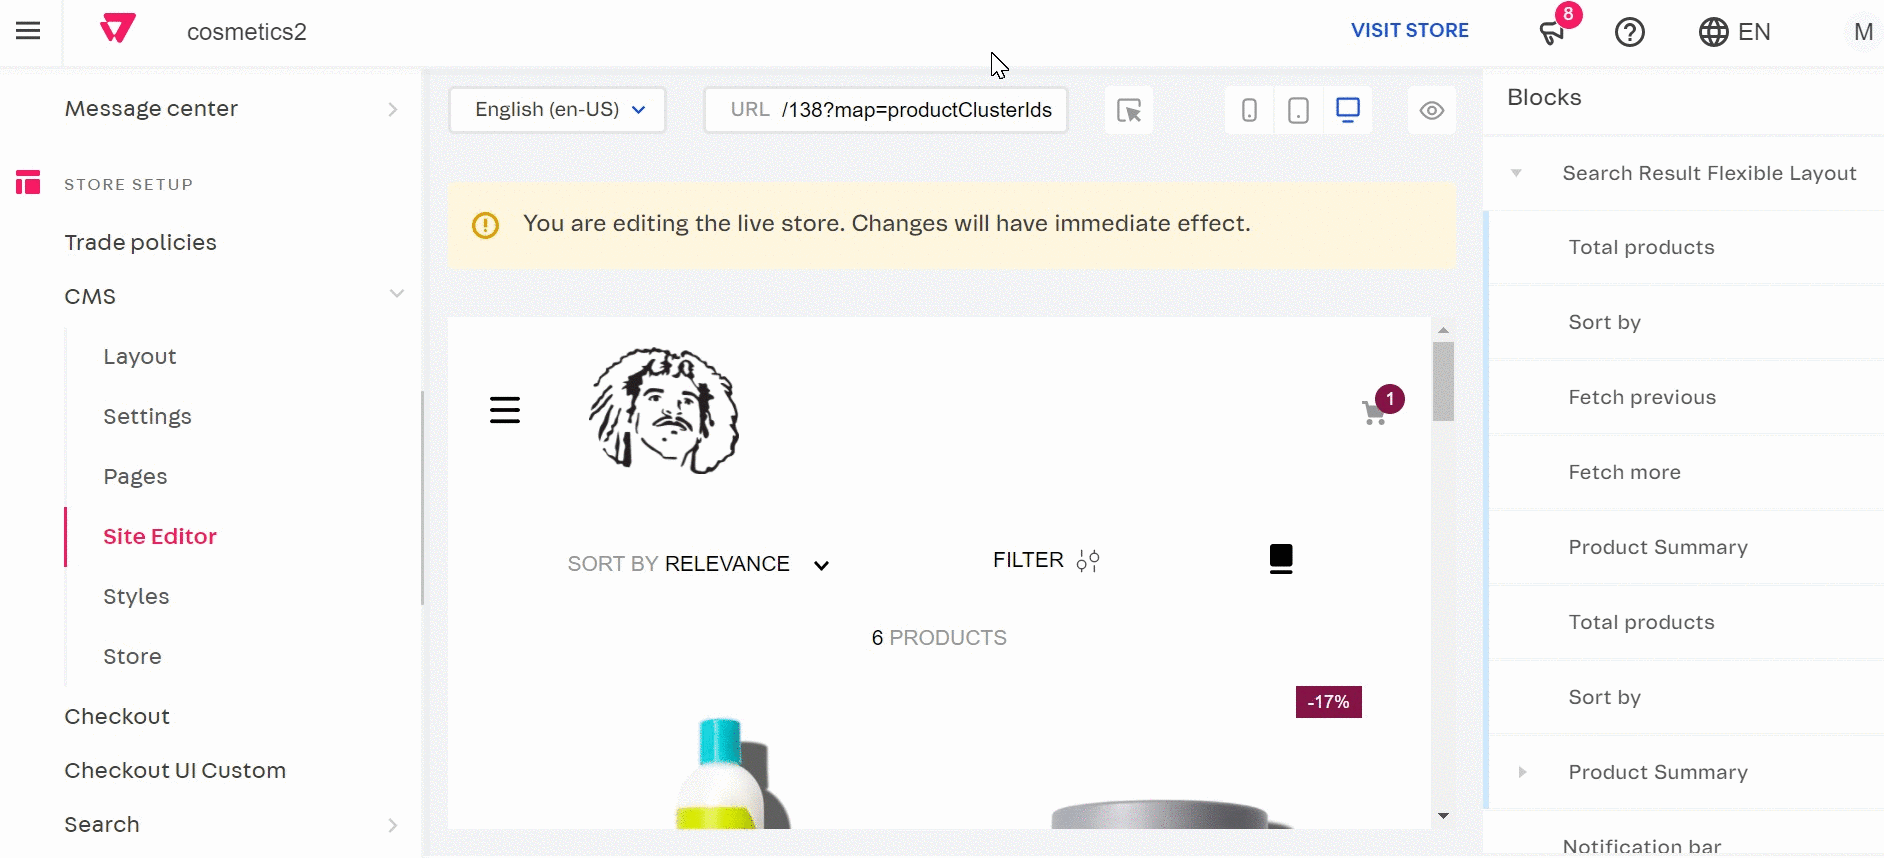Switch to the Styles section

coord(136,596)
